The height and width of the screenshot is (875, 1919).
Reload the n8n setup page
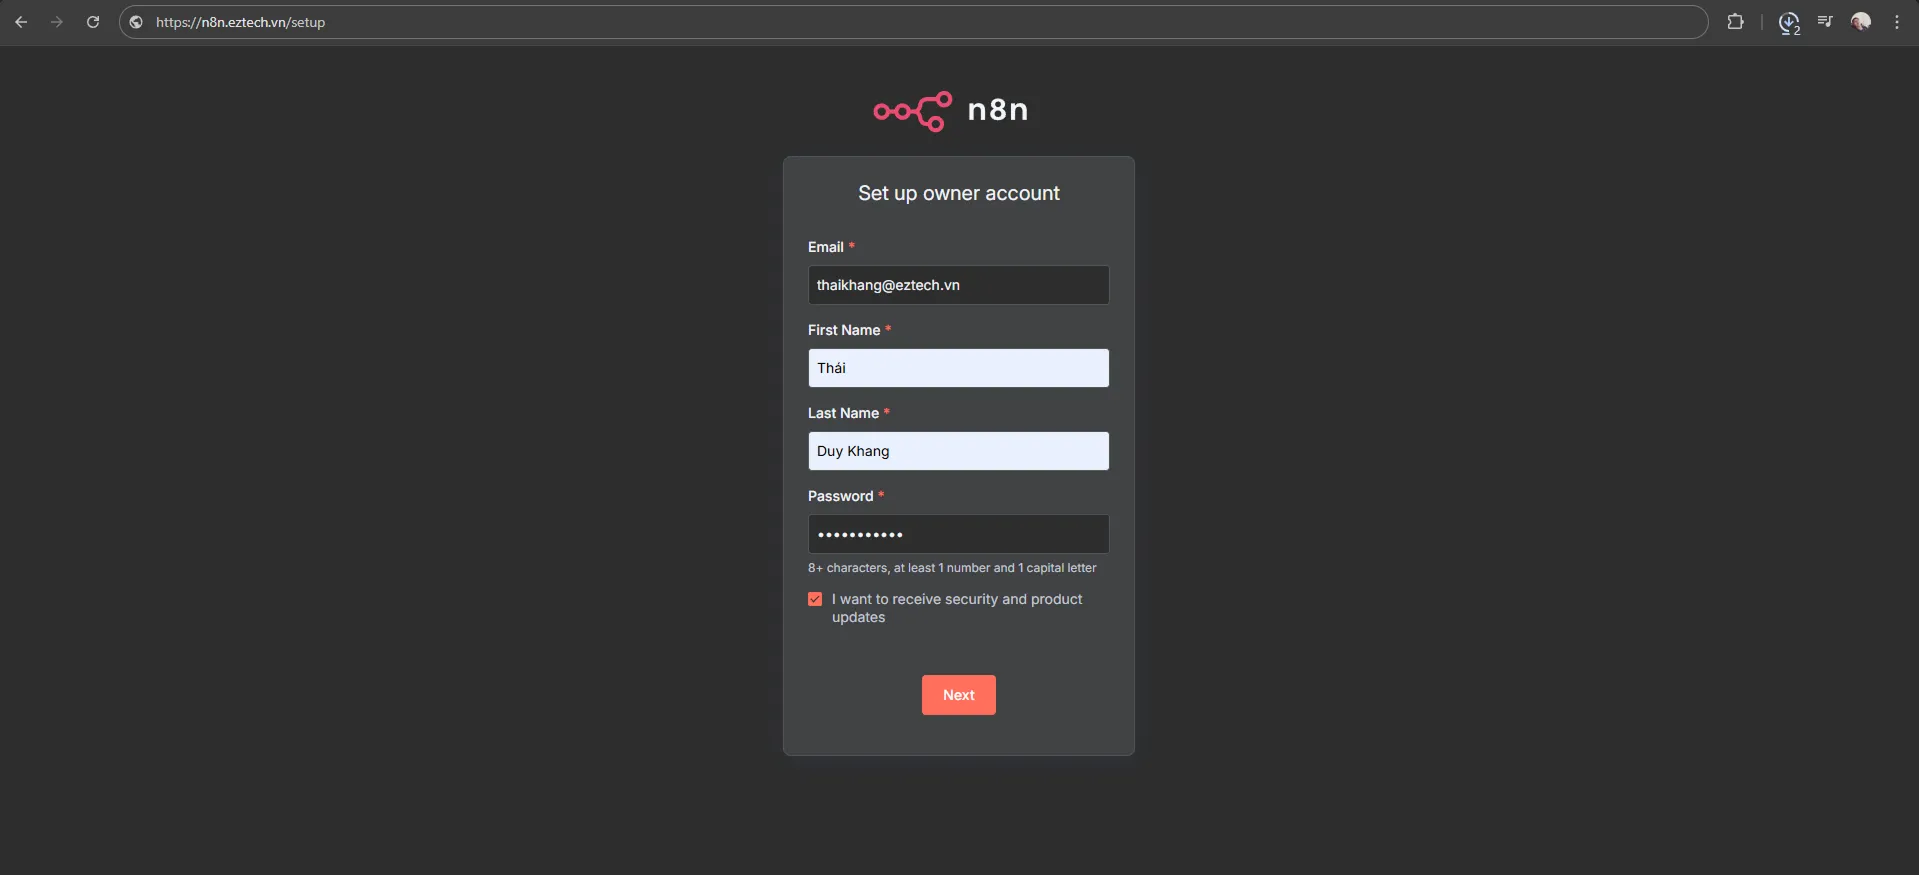93,22
